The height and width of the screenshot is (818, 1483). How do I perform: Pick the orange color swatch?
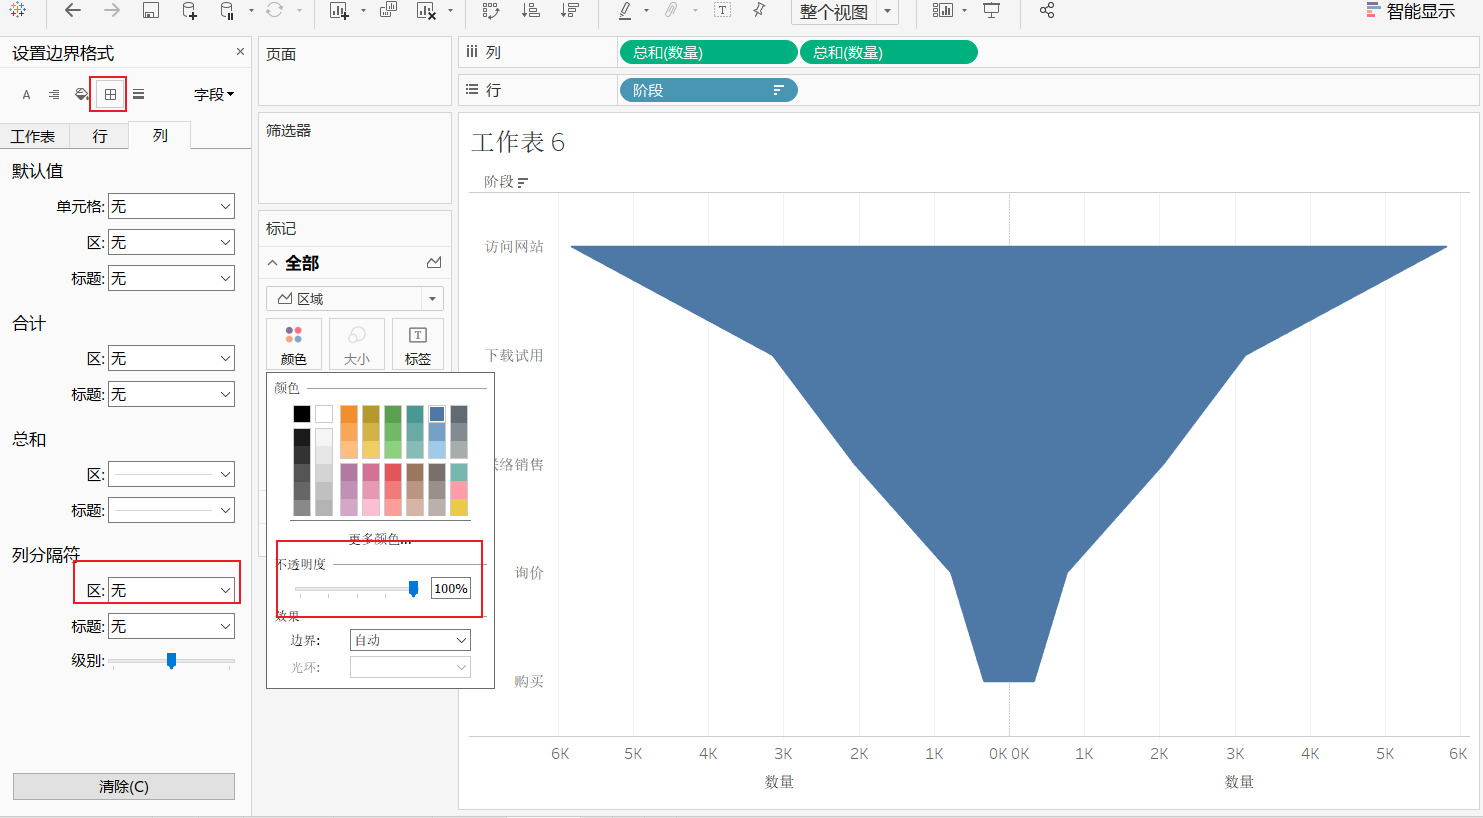(349, 414)
